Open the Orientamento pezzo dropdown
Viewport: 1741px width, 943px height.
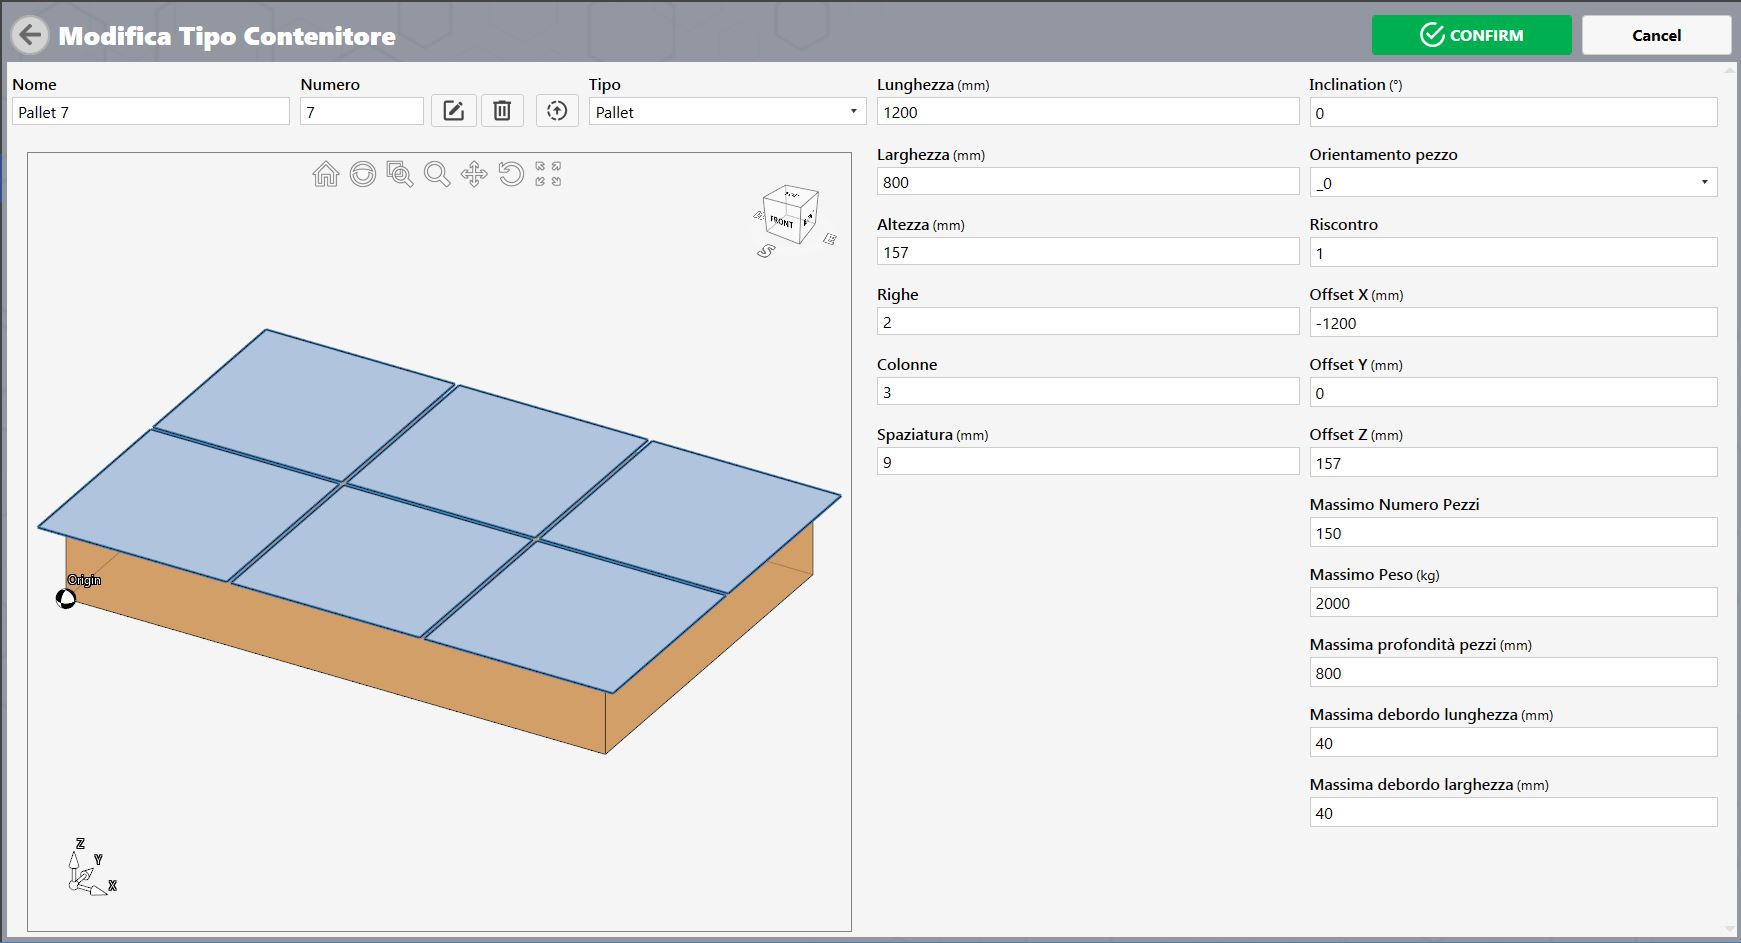(x=1513, y=182)
